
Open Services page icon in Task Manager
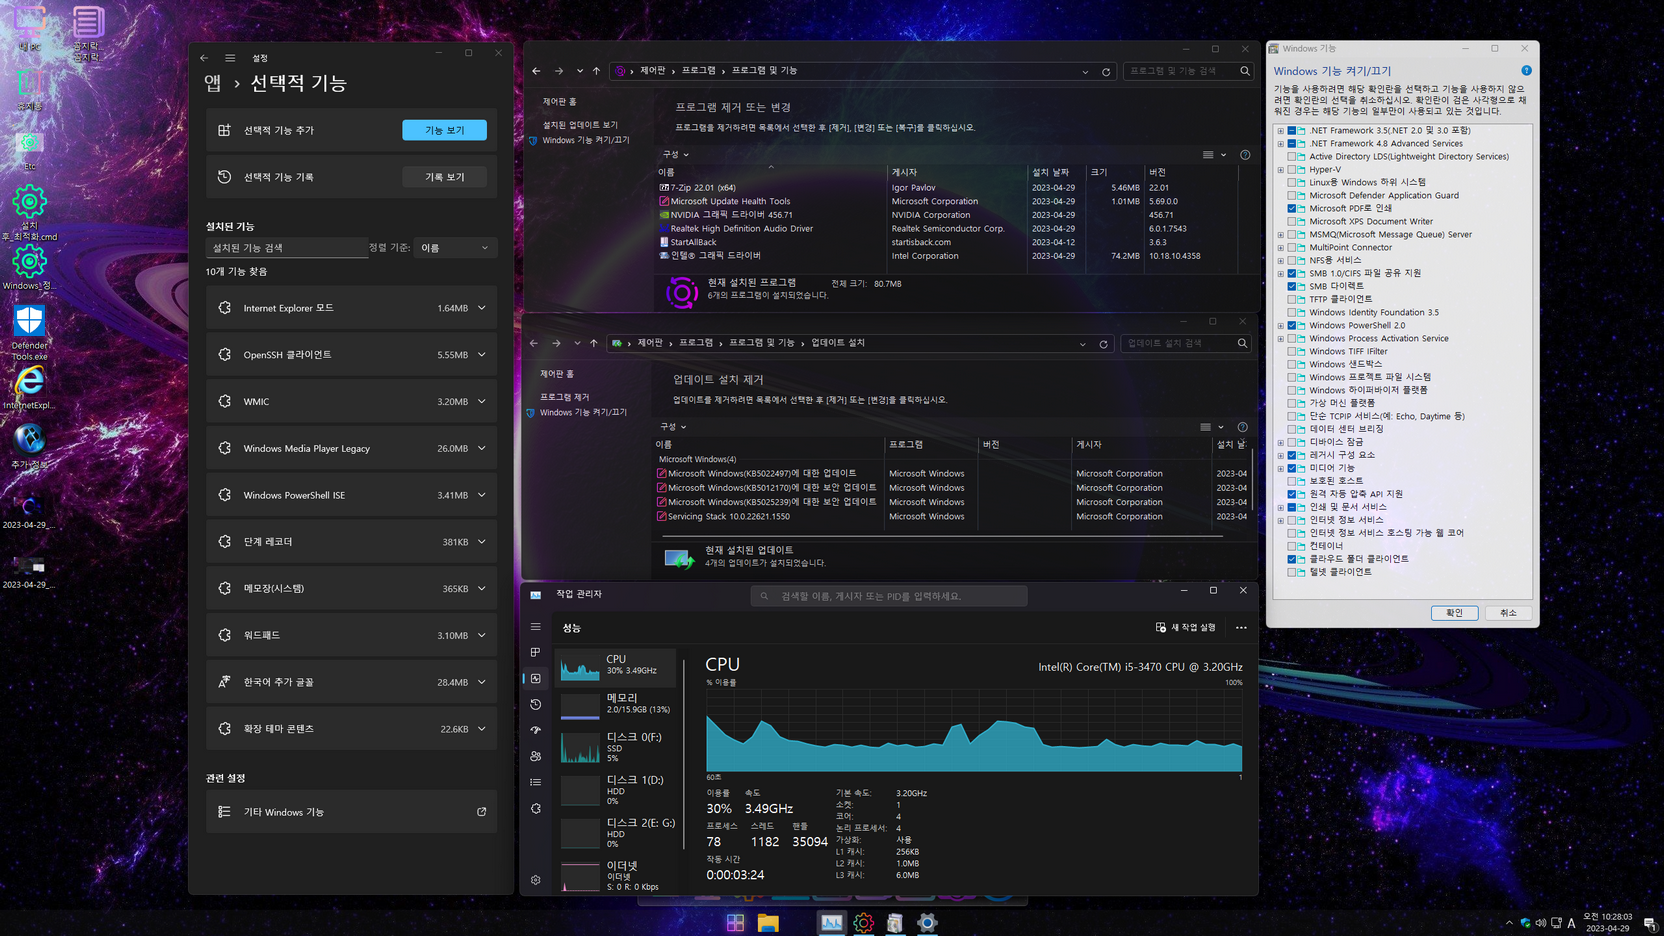[536, 808]
